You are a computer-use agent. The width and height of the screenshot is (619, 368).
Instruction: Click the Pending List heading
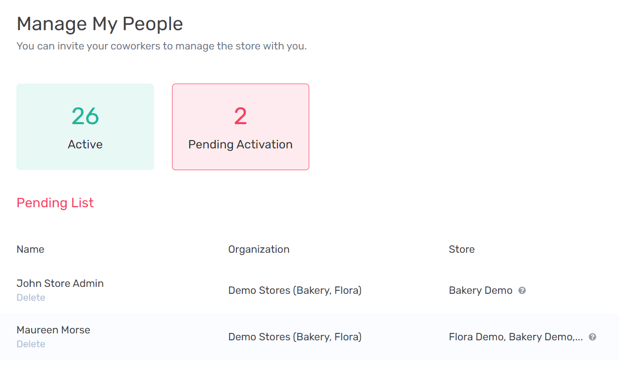pos(55,203)
